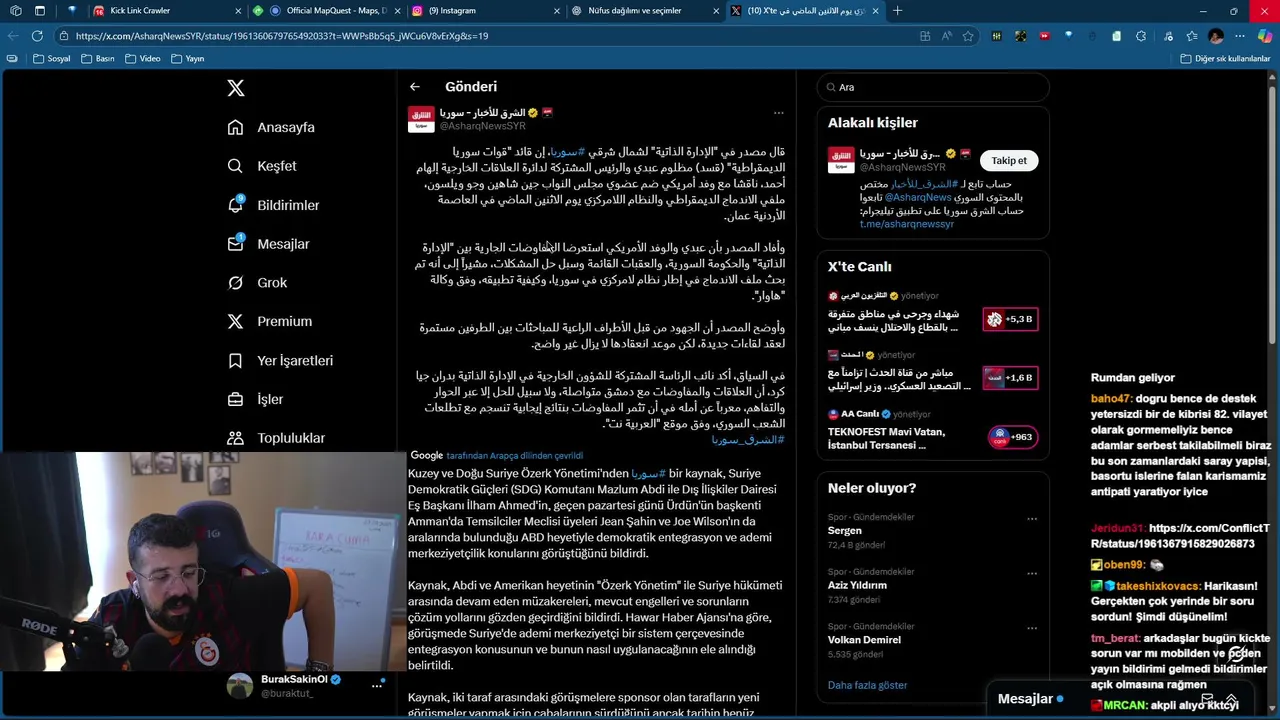Open the tab actions menu at the top left
The width and height of the screenshot is (1280, 720).
pyautogui.click(x=40, y=11)
